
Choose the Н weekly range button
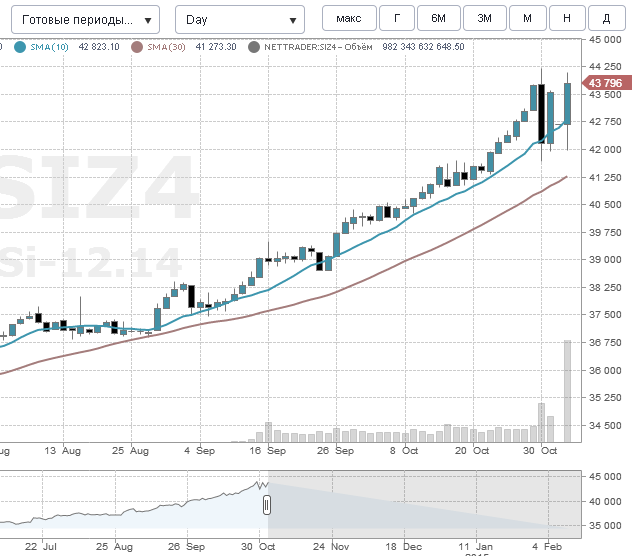pyautogui.click(x=567, y=19)
